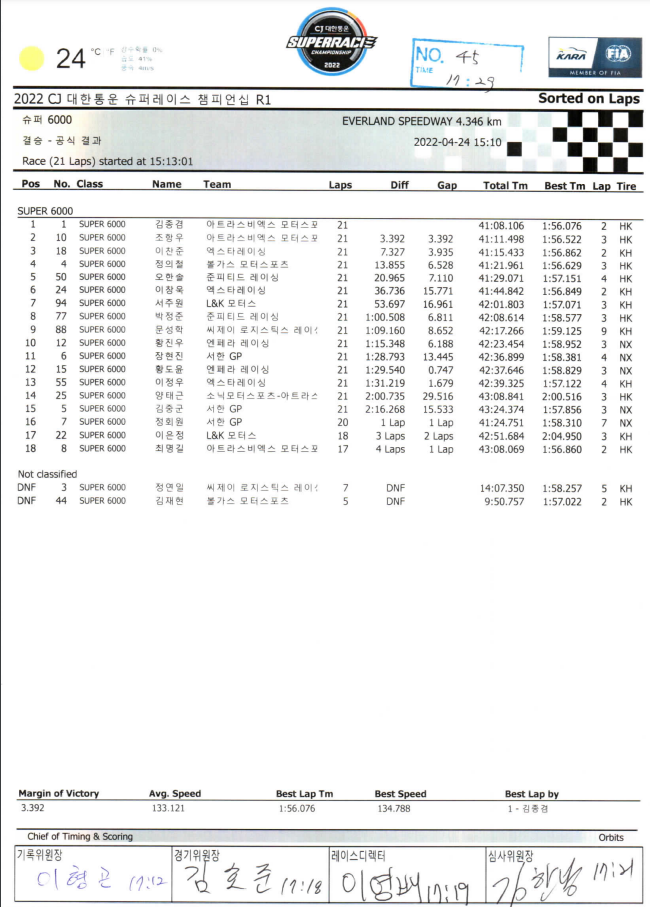Viewport: 650px width, 907px height.
Task: Select the driver name 김종겸 in position 1
Action: [169, 224]
